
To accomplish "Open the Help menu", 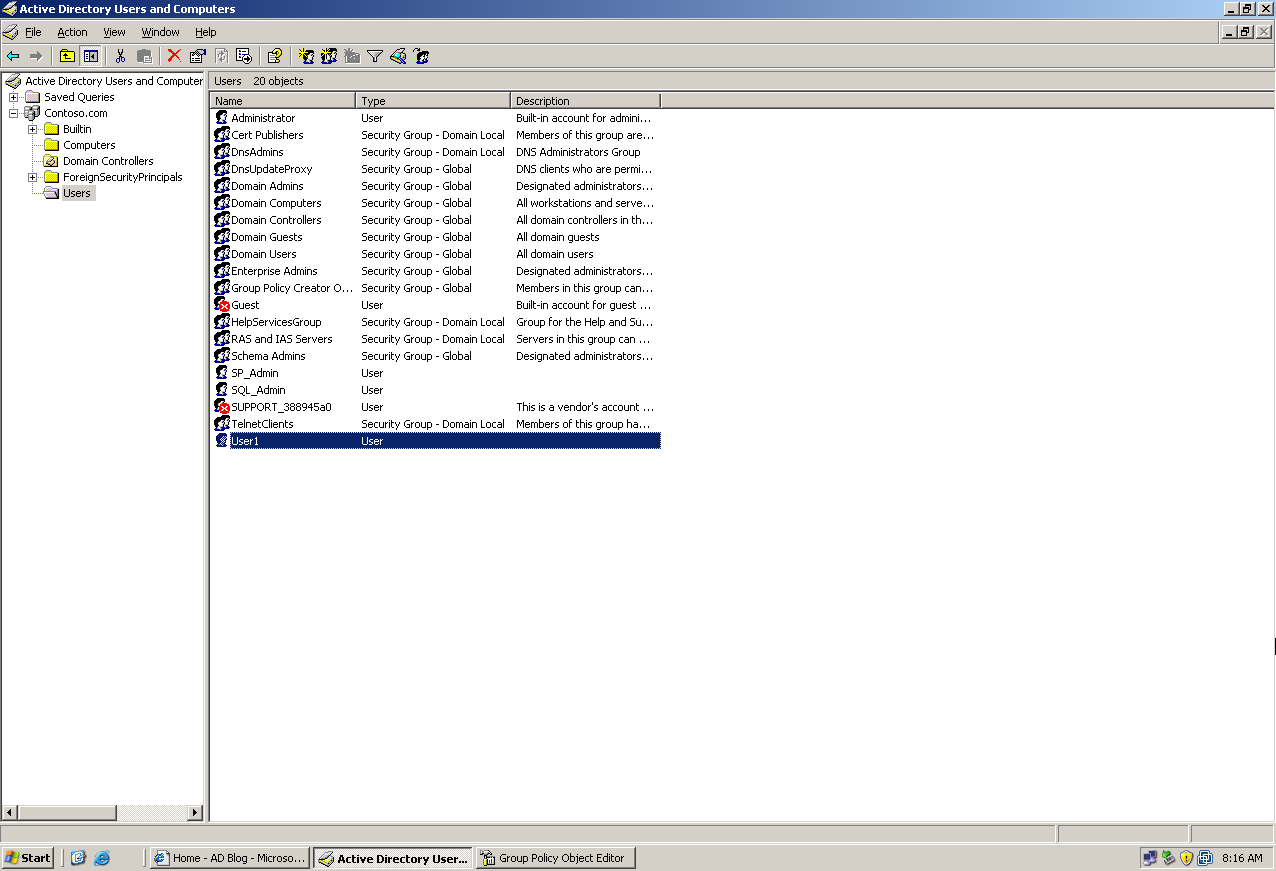I will coord(205,32).
